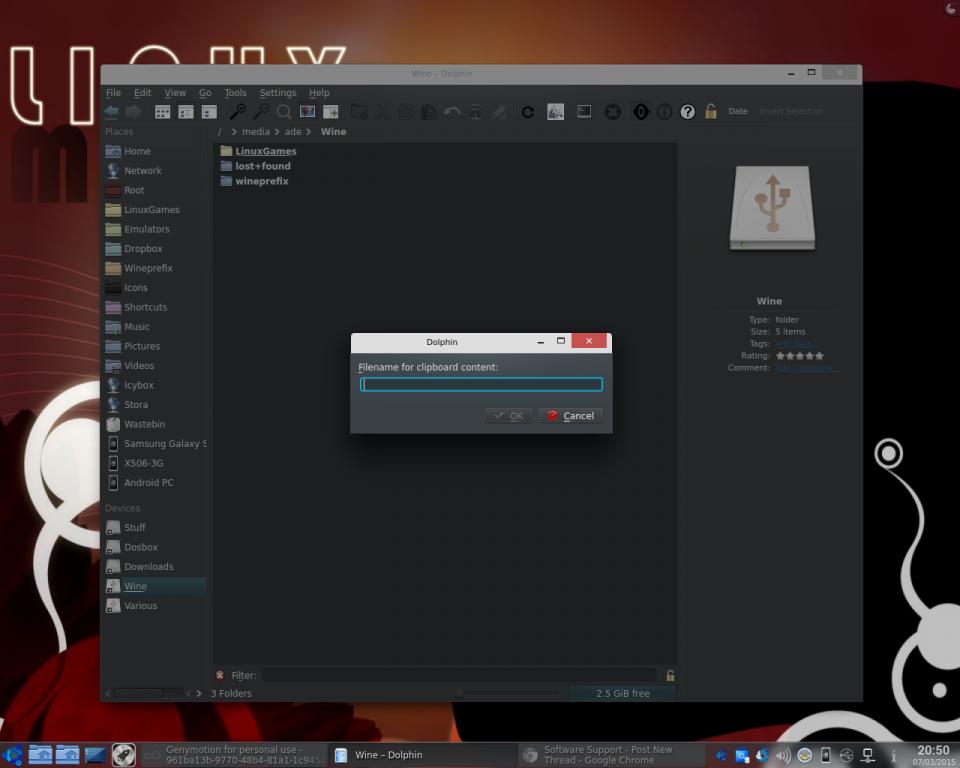Image resolution: width=960 pixels, height=768 pixels.
Task: Click the padlock icon in the toolbar
Action: point(711,112)
